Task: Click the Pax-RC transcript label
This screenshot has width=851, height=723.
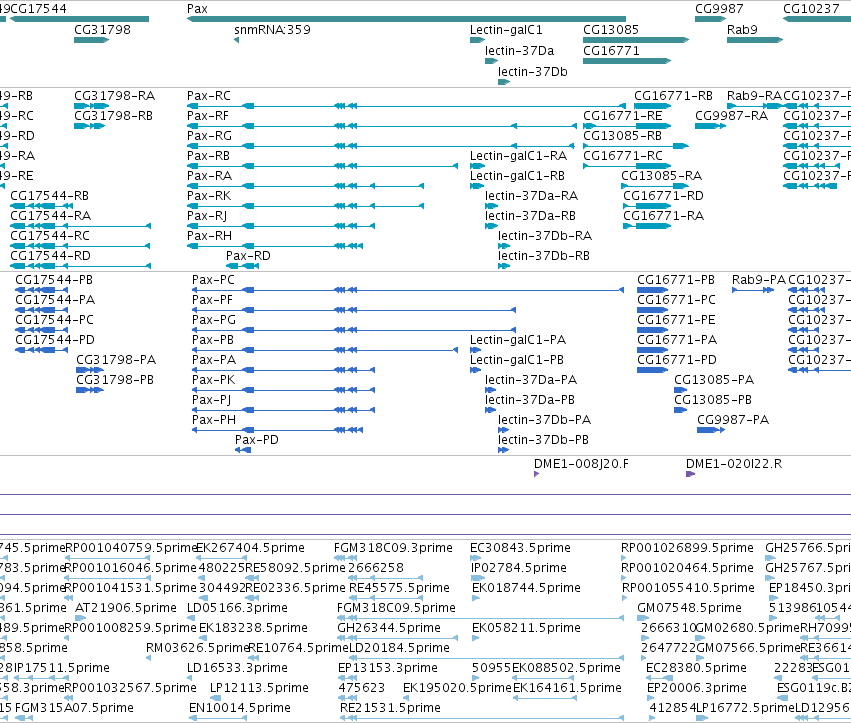Action: click(209, 96)
